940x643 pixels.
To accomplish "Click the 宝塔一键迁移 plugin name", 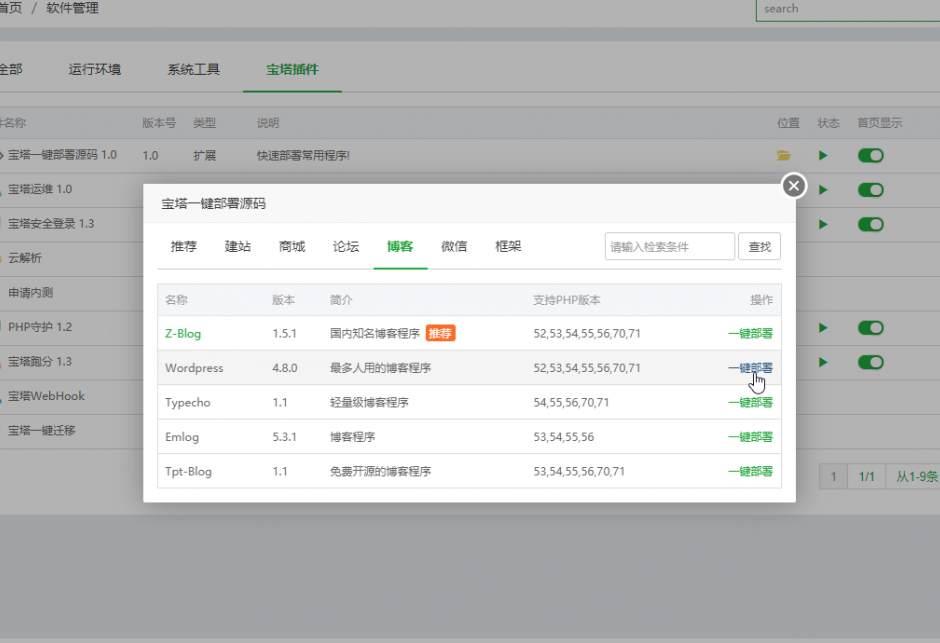I will (x=41, y=431).
